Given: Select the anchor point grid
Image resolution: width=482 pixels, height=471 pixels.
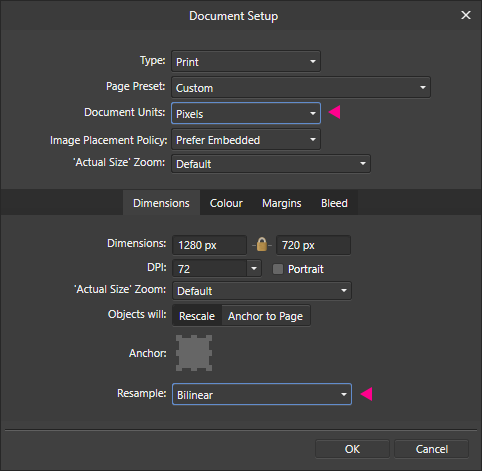Looking at the screenshot, I should tap(194, 353).
